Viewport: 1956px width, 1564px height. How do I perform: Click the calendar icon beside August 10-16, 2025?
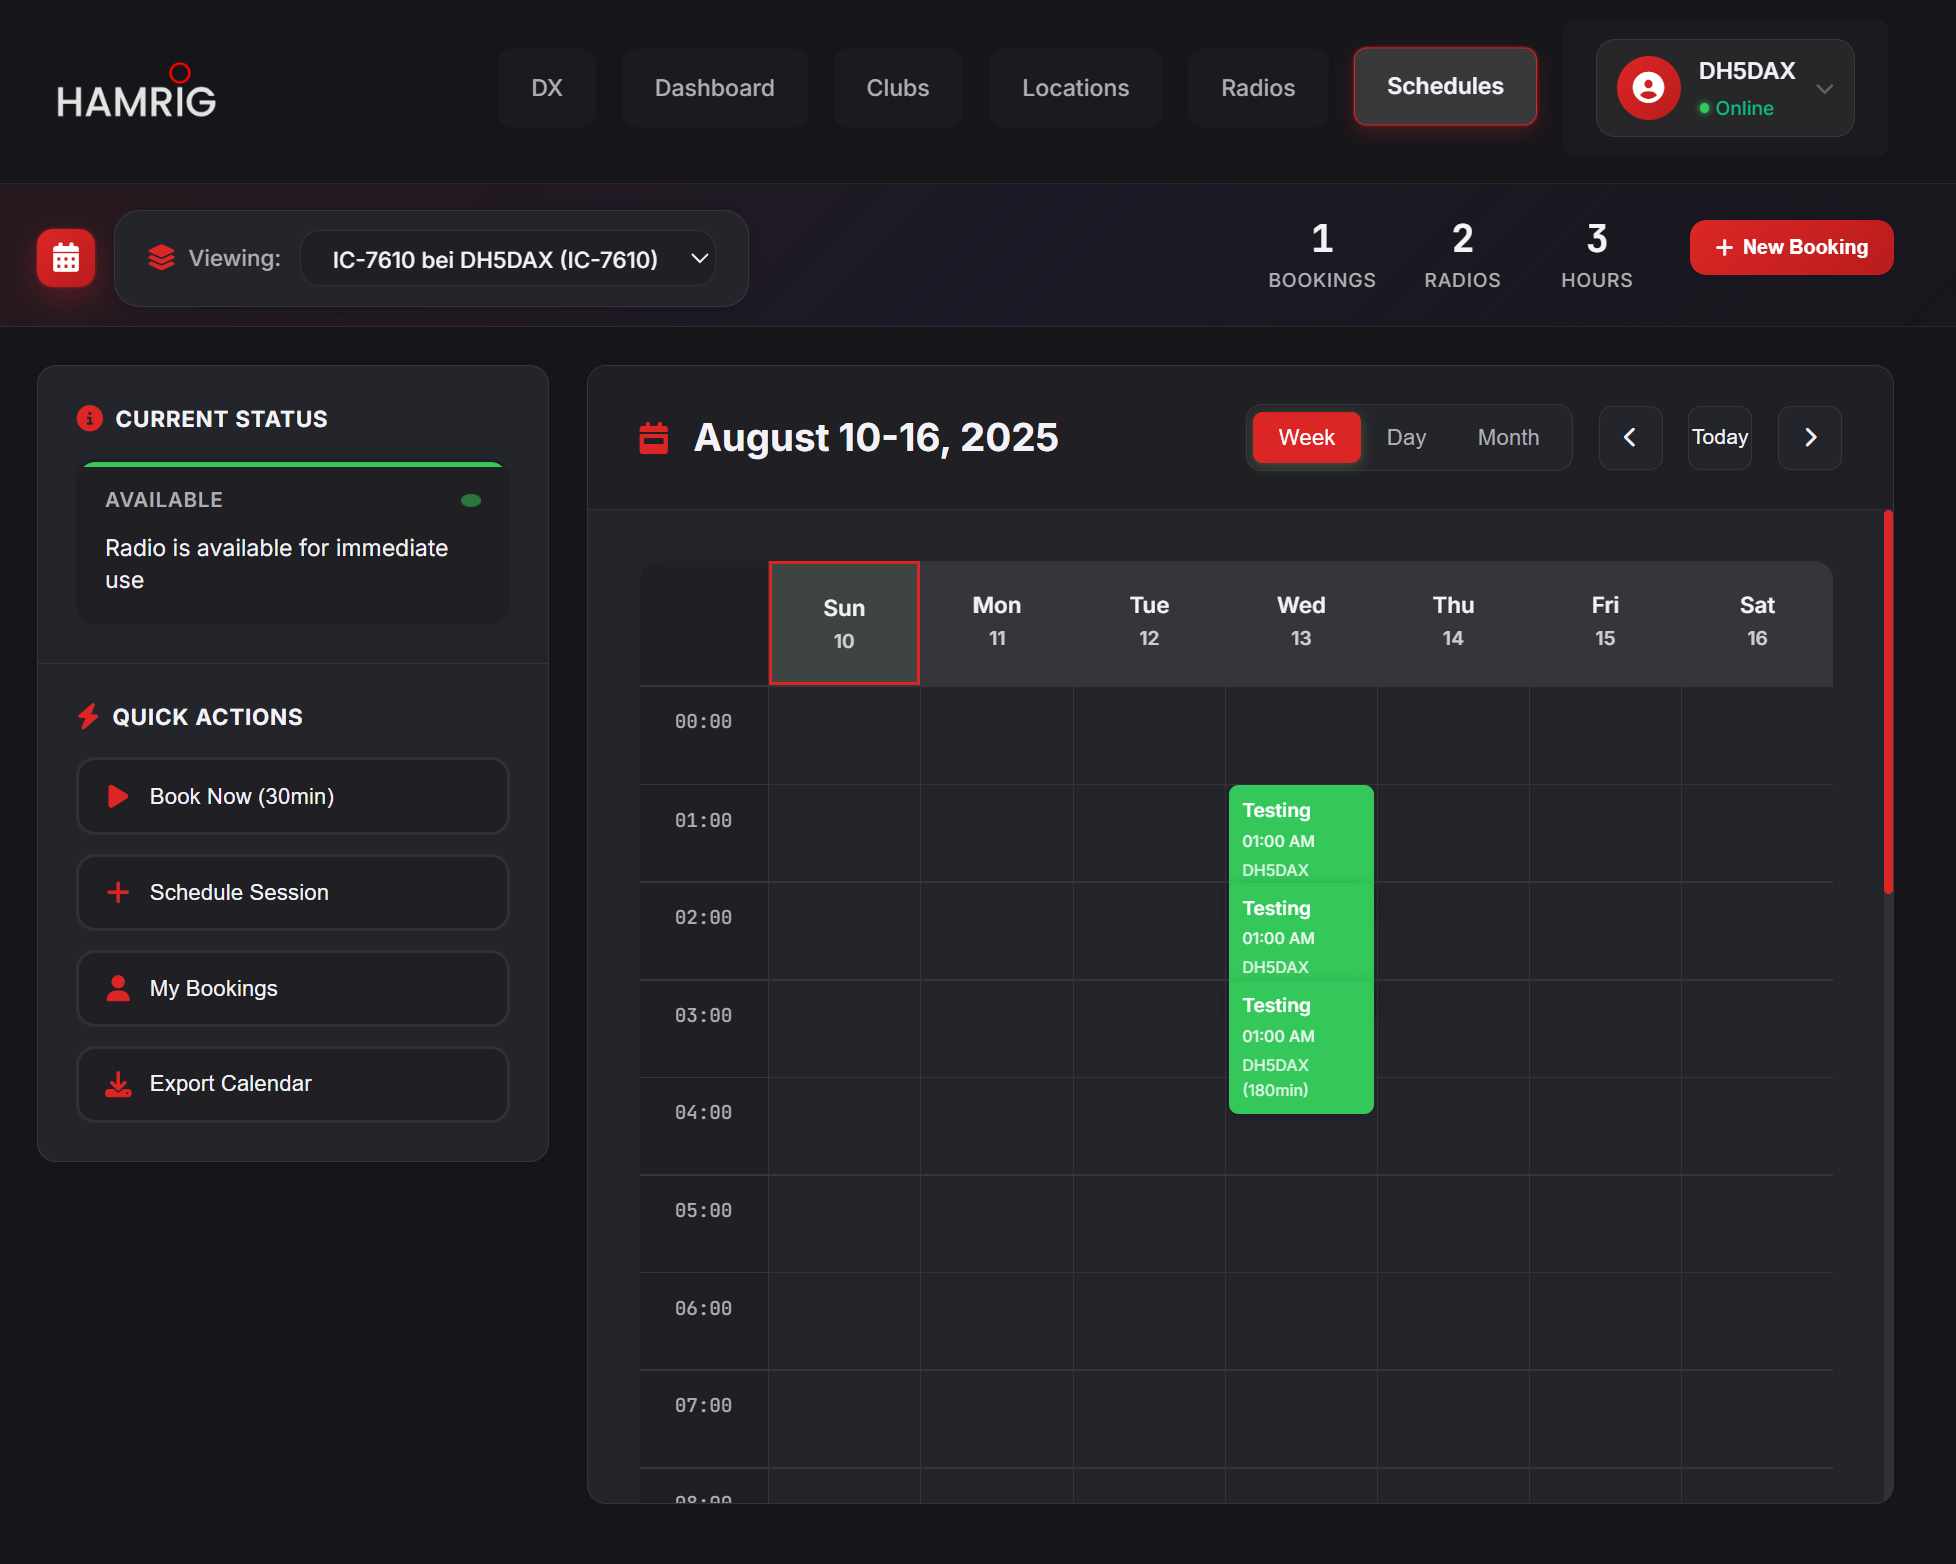654,437
